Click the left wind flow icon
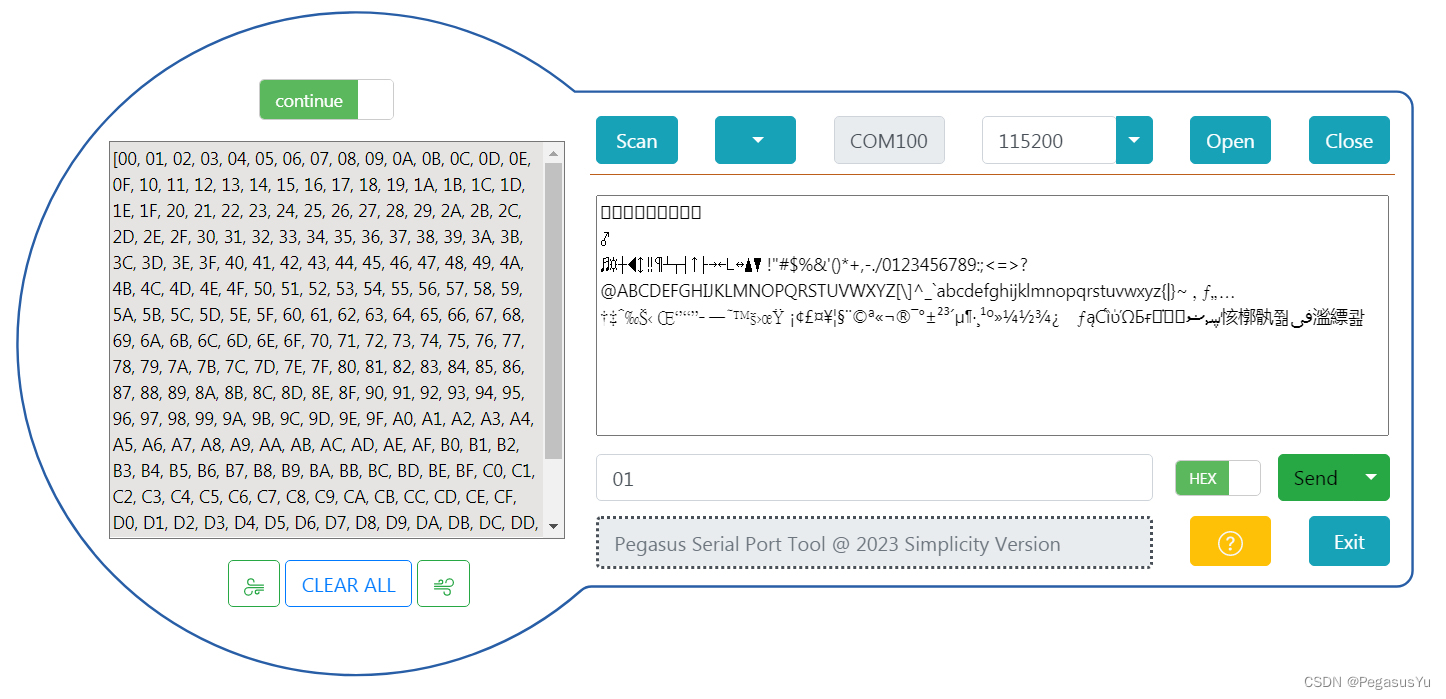This screenshot has height=699, width=1446. tap(254, 583)
